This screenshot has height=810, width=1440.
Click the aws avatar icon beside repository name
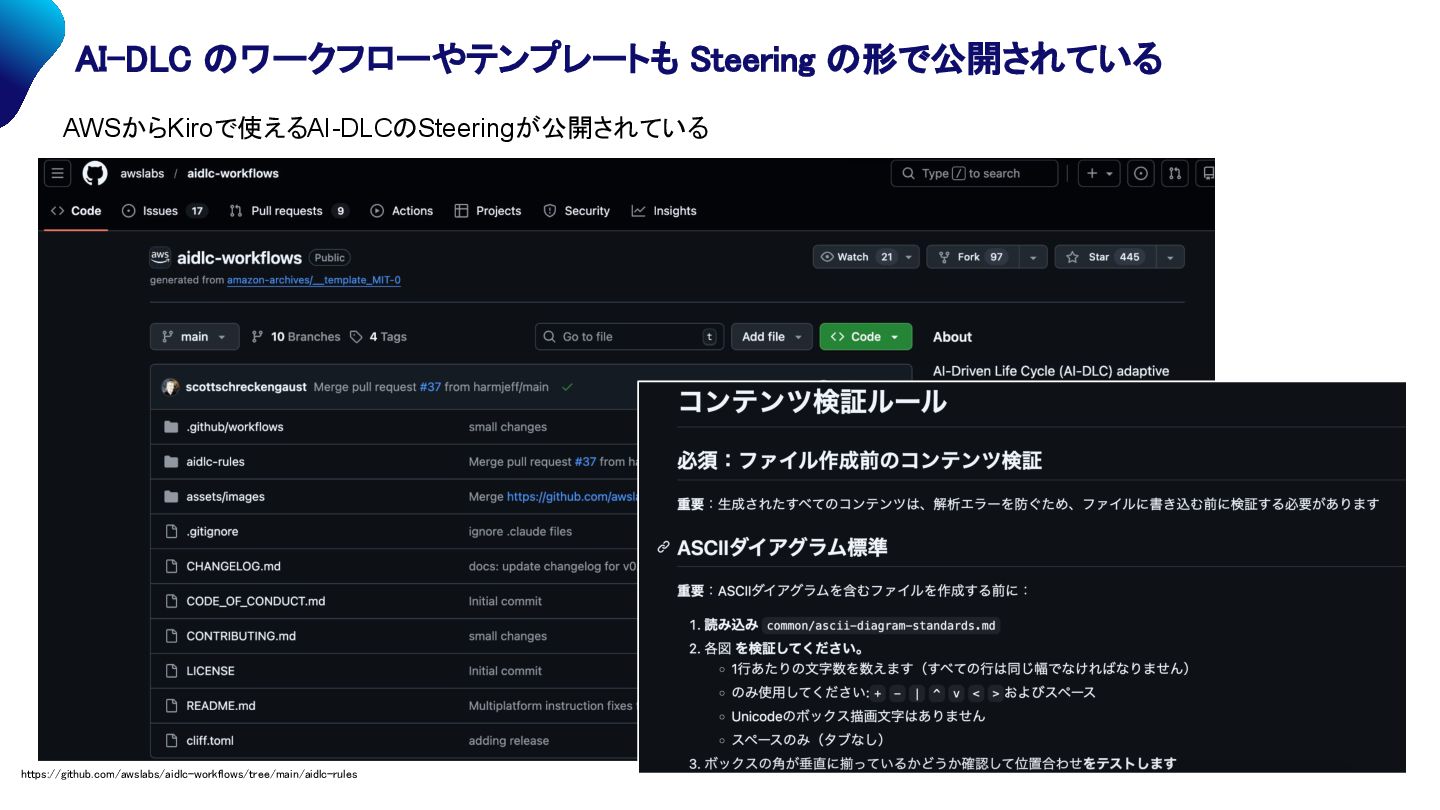160,257
